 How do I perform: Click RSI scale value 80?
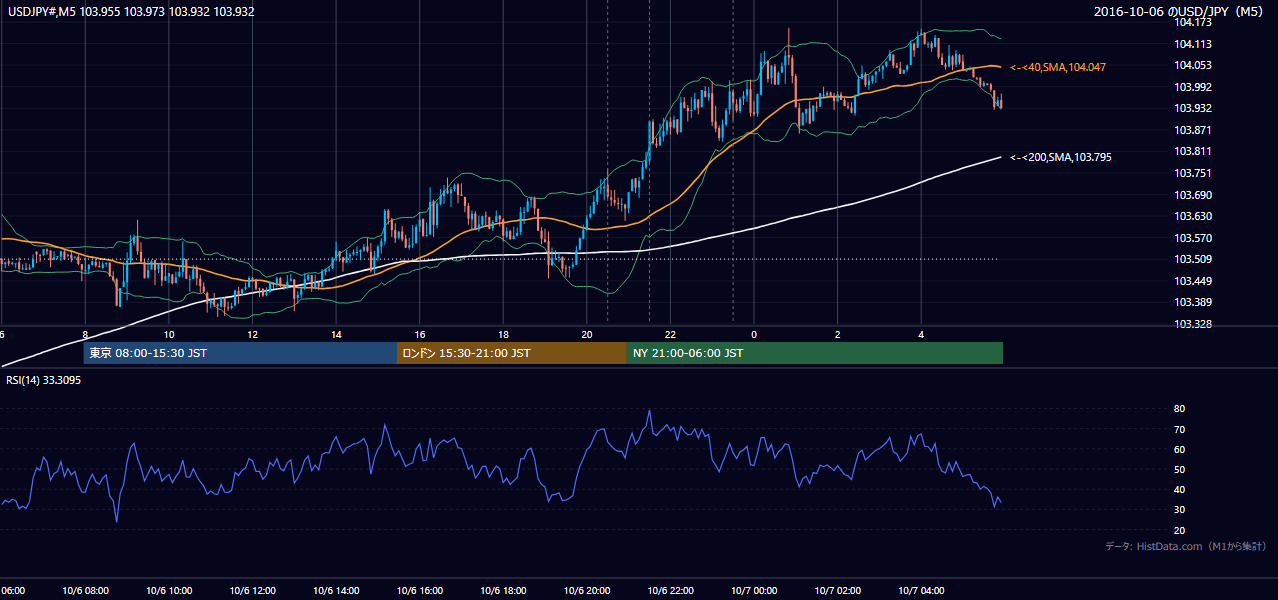[x=1179, y=409]
